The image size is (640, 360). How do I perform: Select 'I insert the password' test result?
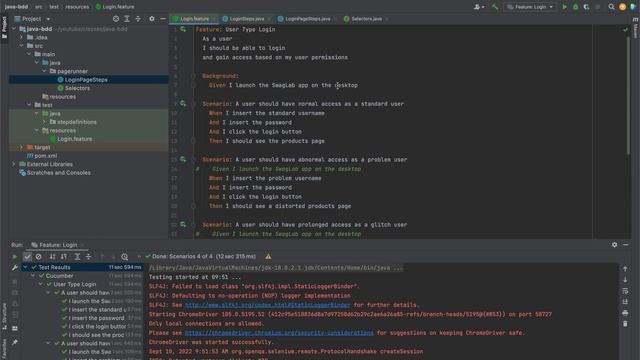[96, 318]
